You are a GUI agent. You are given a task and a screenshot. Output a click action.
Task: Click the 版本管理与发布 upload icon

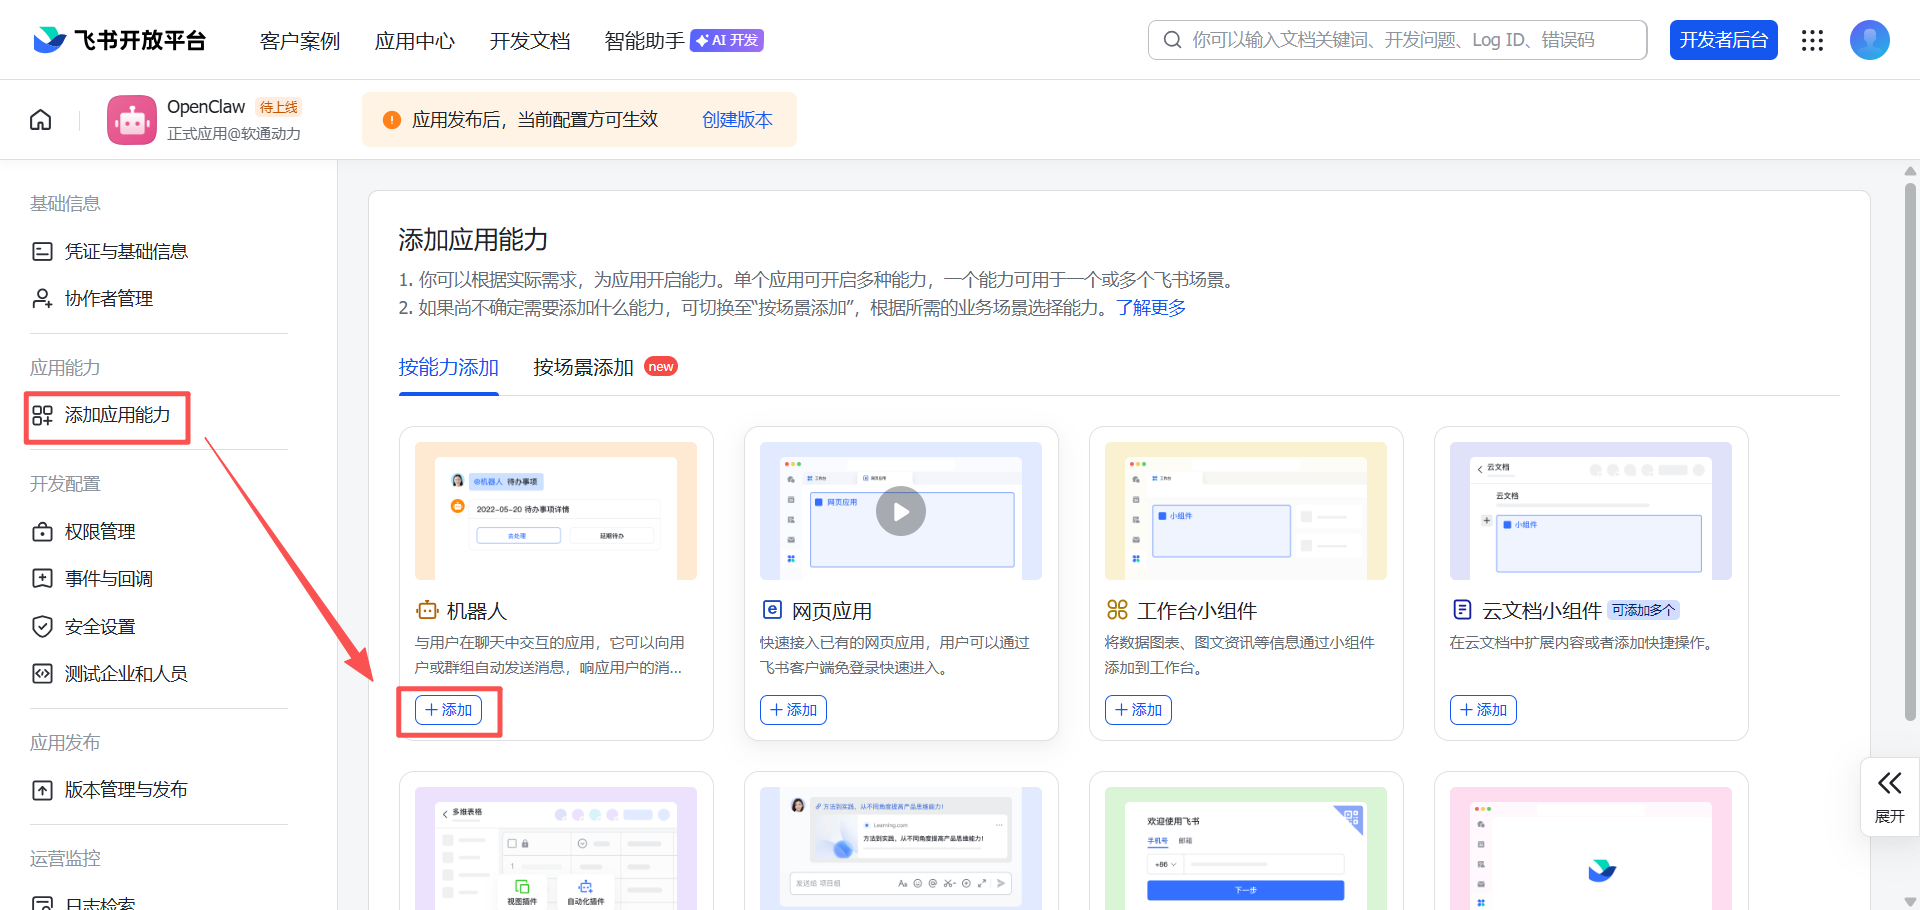point(42,790)
